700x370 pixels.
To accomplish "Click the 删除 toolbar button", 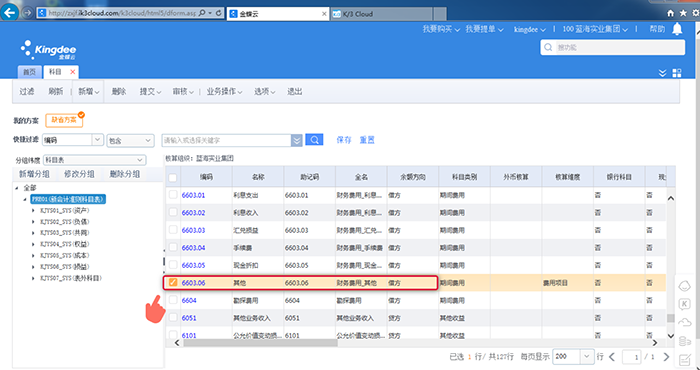I will point(119,91).
